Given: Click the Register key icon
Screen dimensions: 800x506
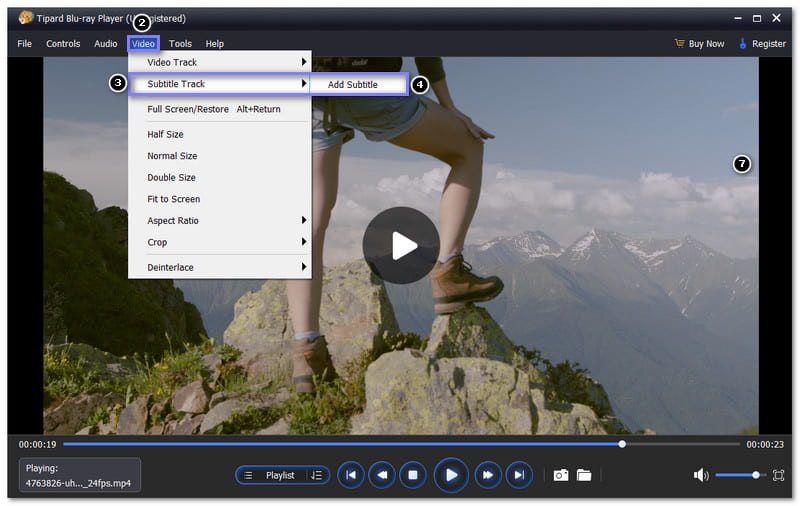Looking at the screenshot, I should (743, 43).
